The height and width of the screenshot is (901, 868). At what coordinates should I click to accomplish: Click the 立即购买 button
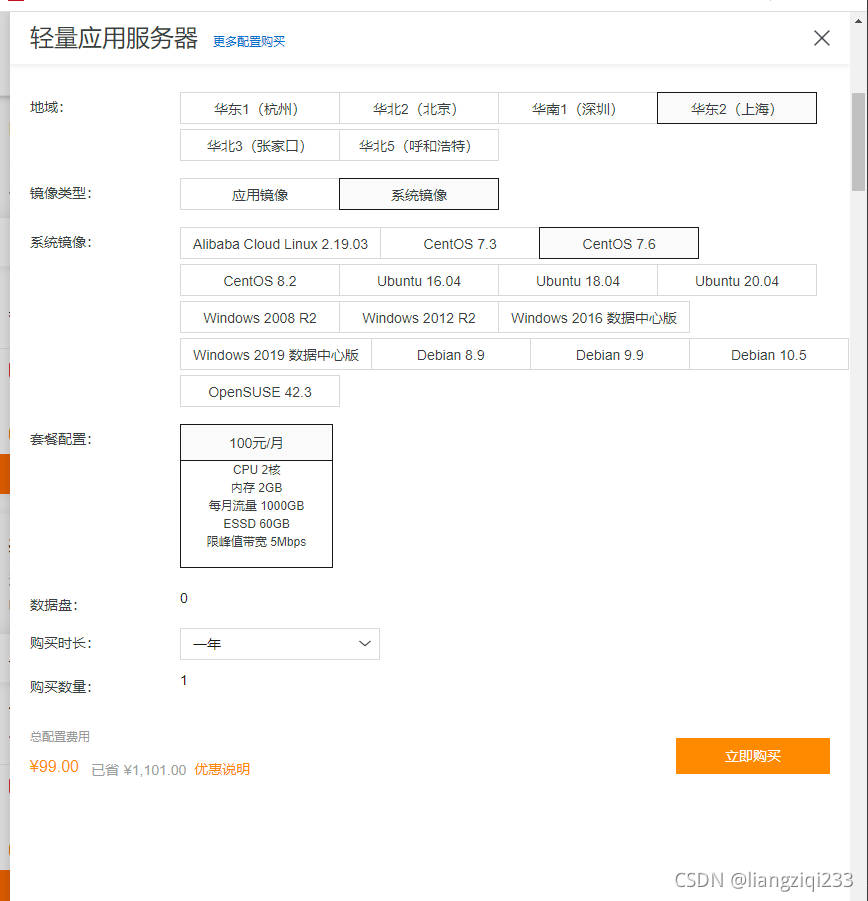point(753,756)
